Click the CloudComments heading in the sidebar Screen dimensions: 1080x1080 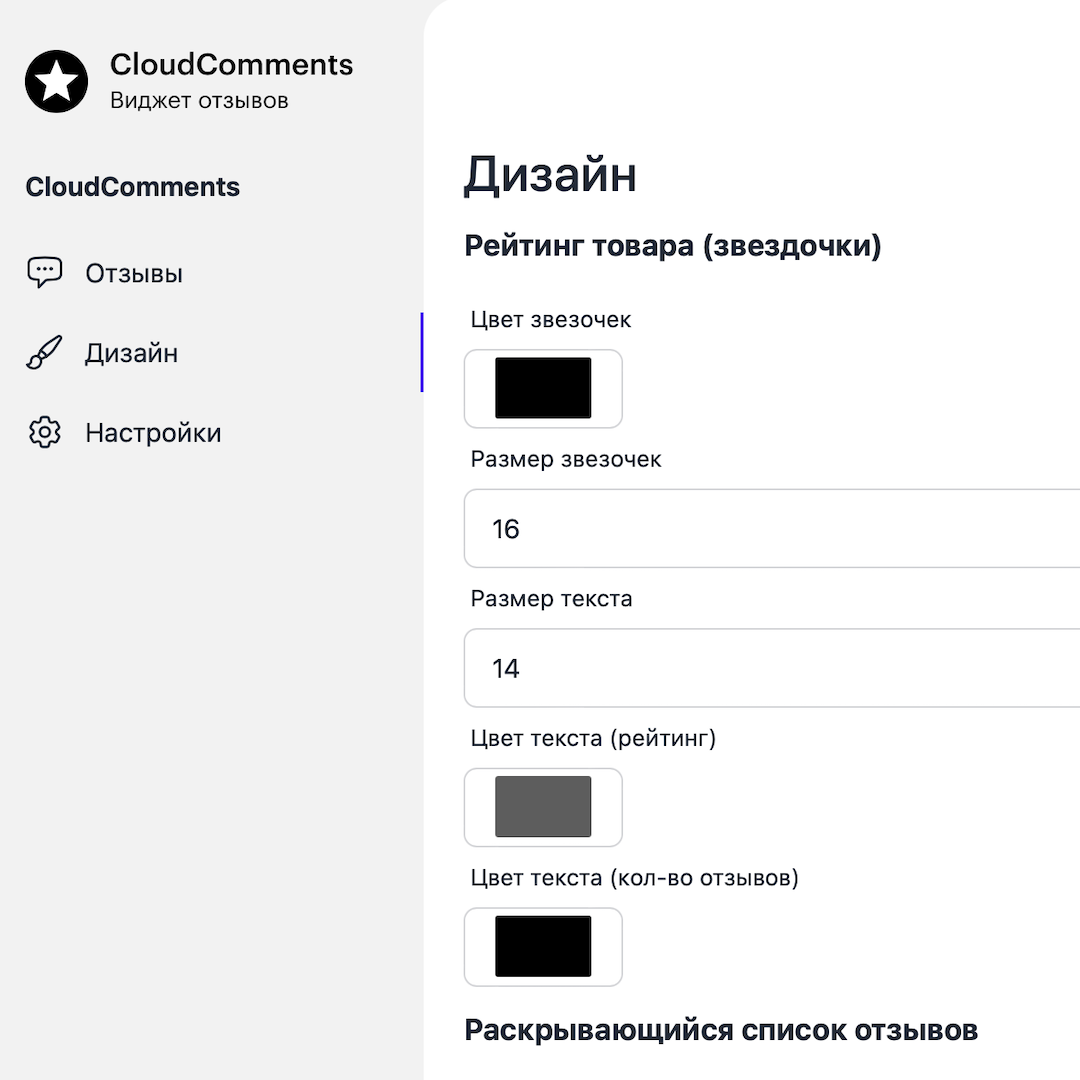click(x=132, y=187)
